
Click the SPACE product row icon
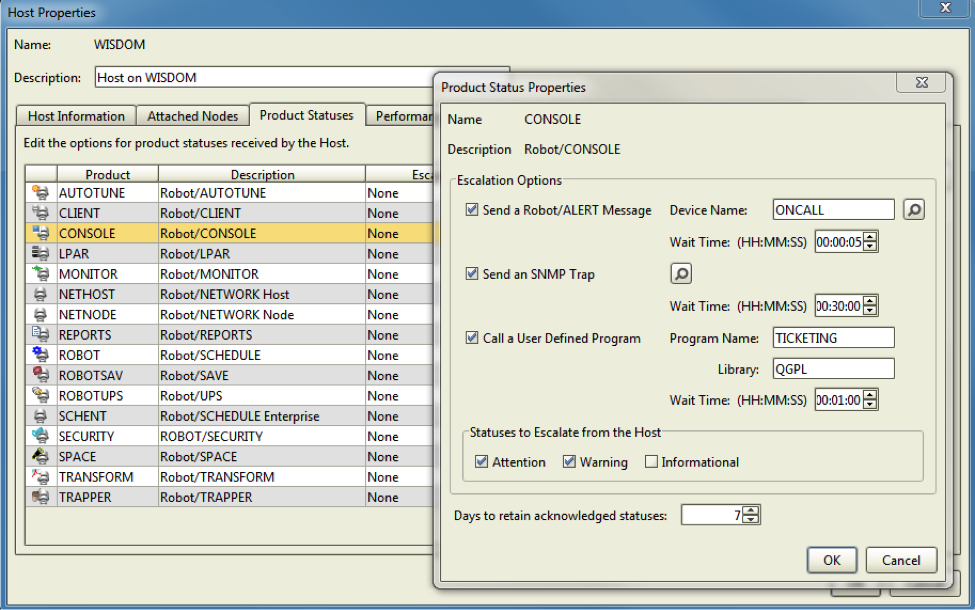click(x=40, y=456)
